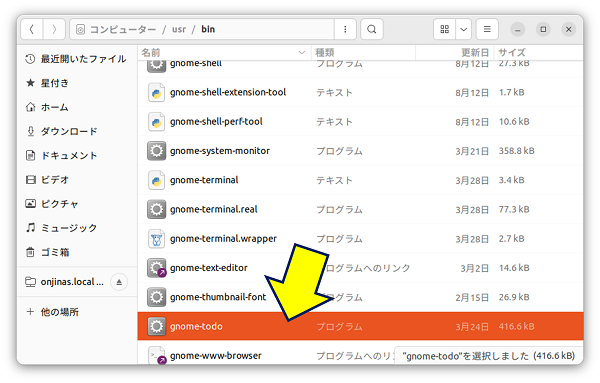Click size 10.6 kB of gnome-shell-perf-tool
The height and width of the screenshot is (383, 600).
coord(514,122)
